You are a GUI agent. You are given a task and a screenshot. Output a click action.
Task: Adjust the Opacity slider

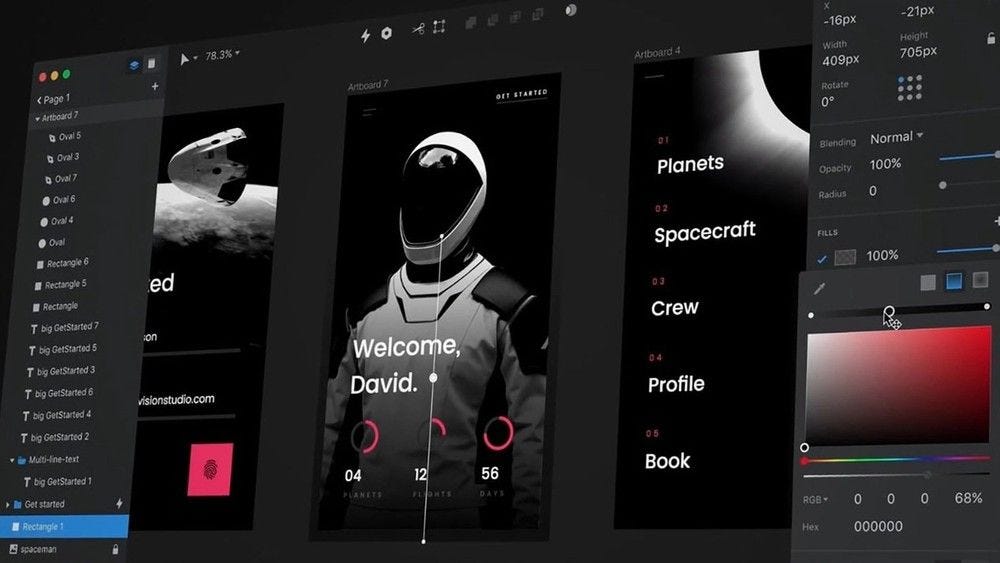[x=969, y=156]
